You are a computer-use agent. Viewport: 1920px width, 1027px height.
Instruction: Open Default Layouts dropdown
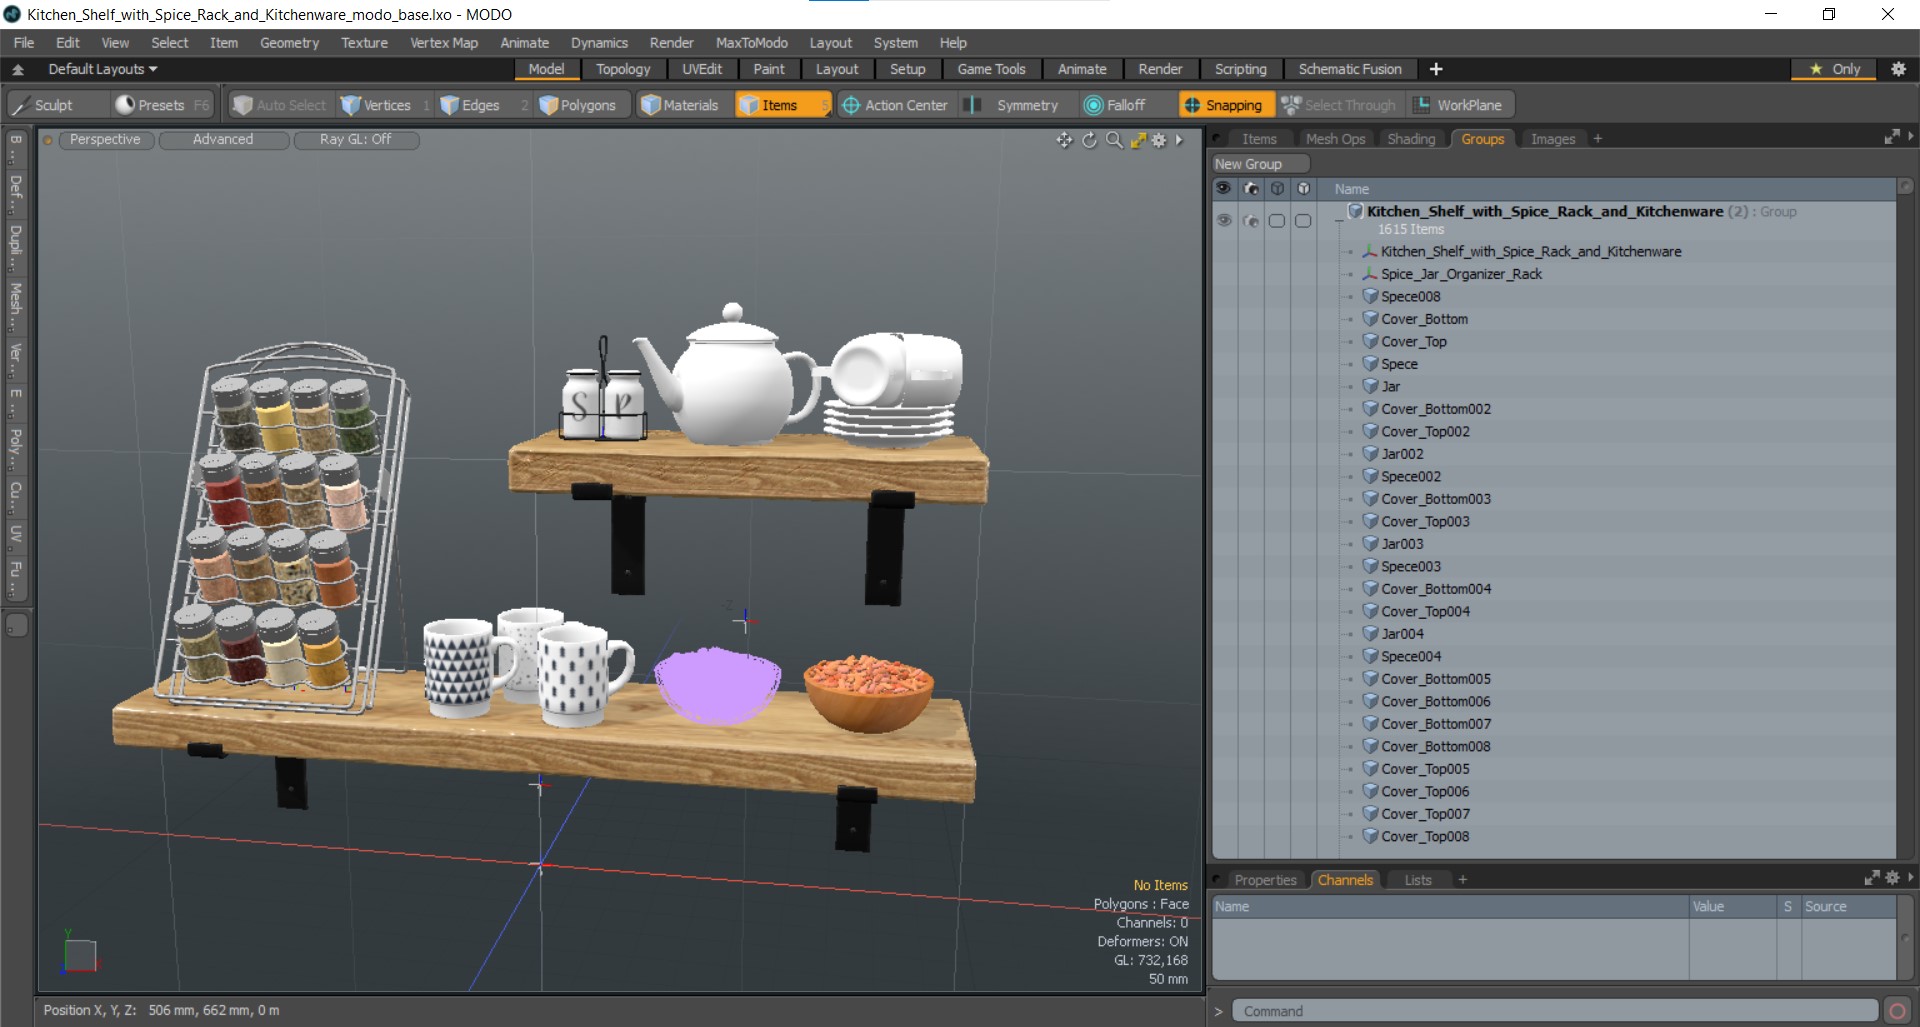tap(102, 69)
